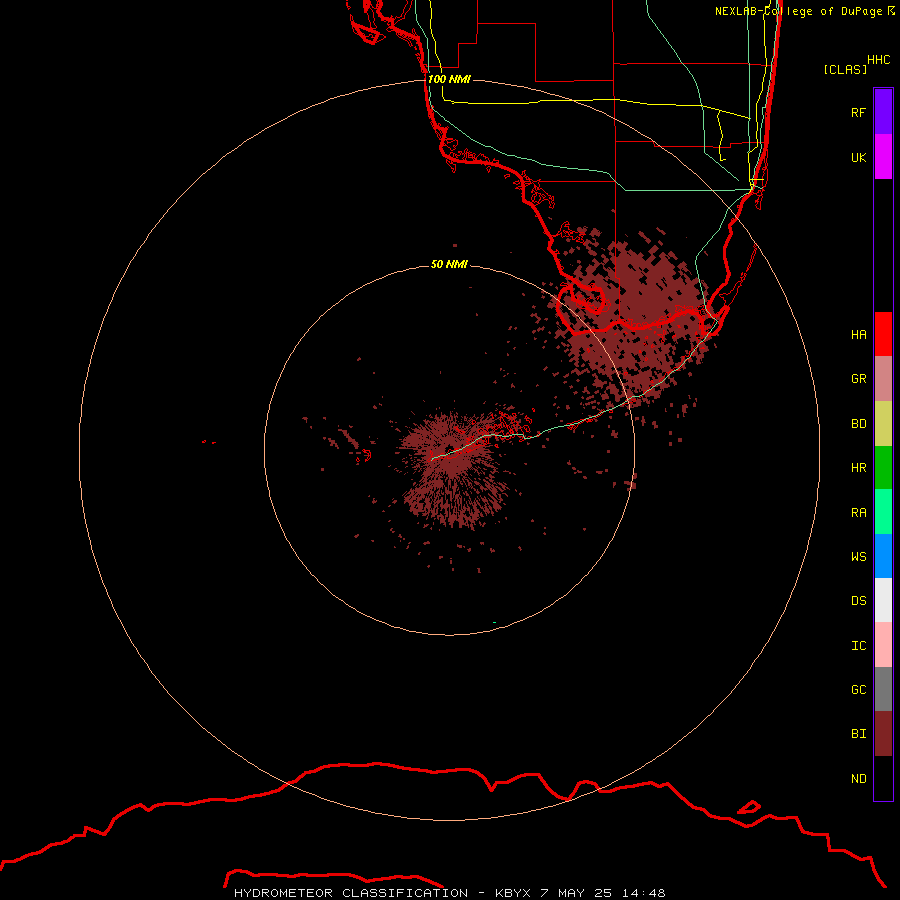Click the RF legend label text
This screenshot has height=900, width=900.
tap(859, 112)
